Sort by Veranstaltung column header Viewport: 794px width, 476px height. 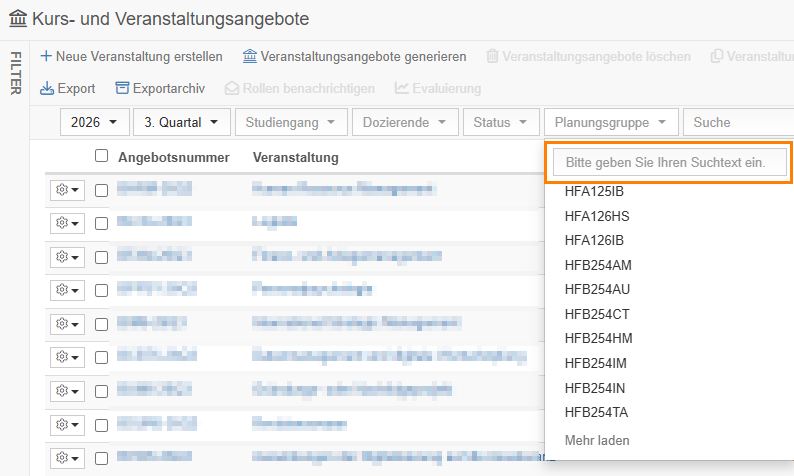click(x=296, y=157)
